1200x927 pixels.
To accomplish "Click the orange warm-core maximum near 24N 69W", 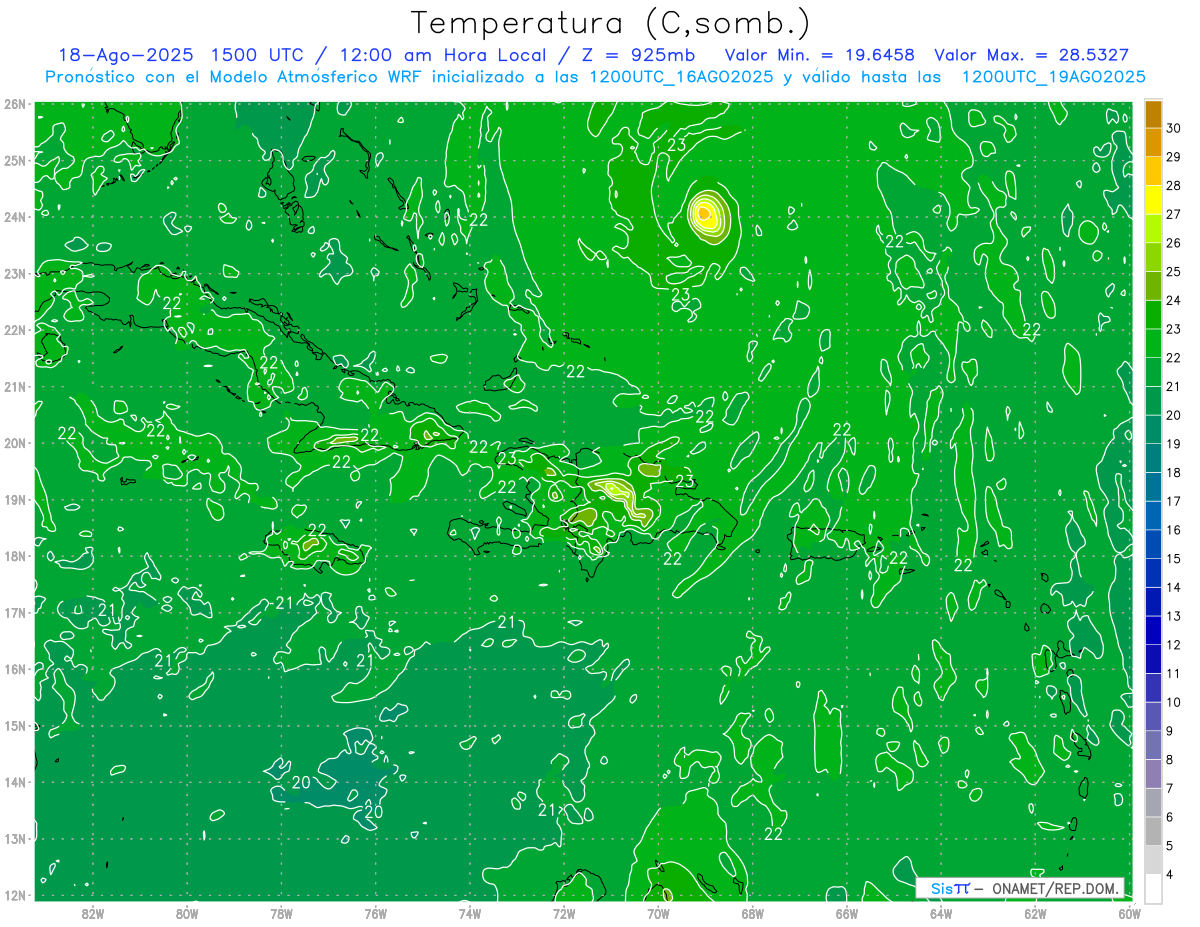I will pyautogui.click(x=704, y=212).
